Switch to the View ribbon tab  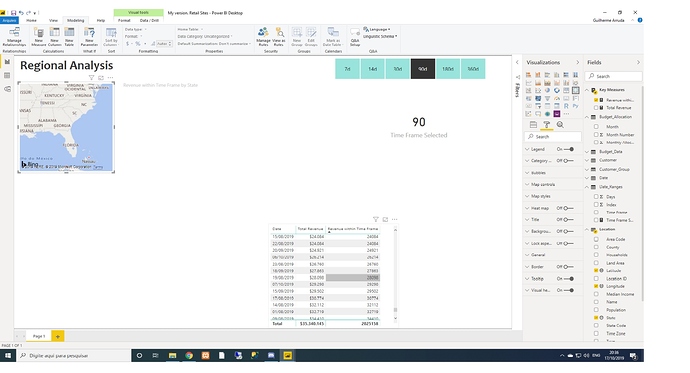pos(53,20)
